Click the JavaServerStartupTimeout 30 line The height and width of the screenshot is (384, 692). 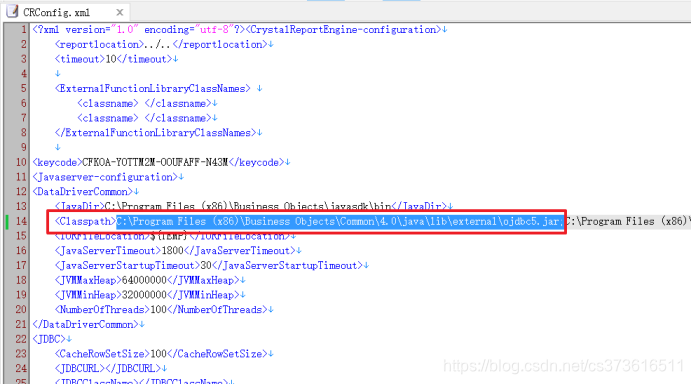(209, 266)
